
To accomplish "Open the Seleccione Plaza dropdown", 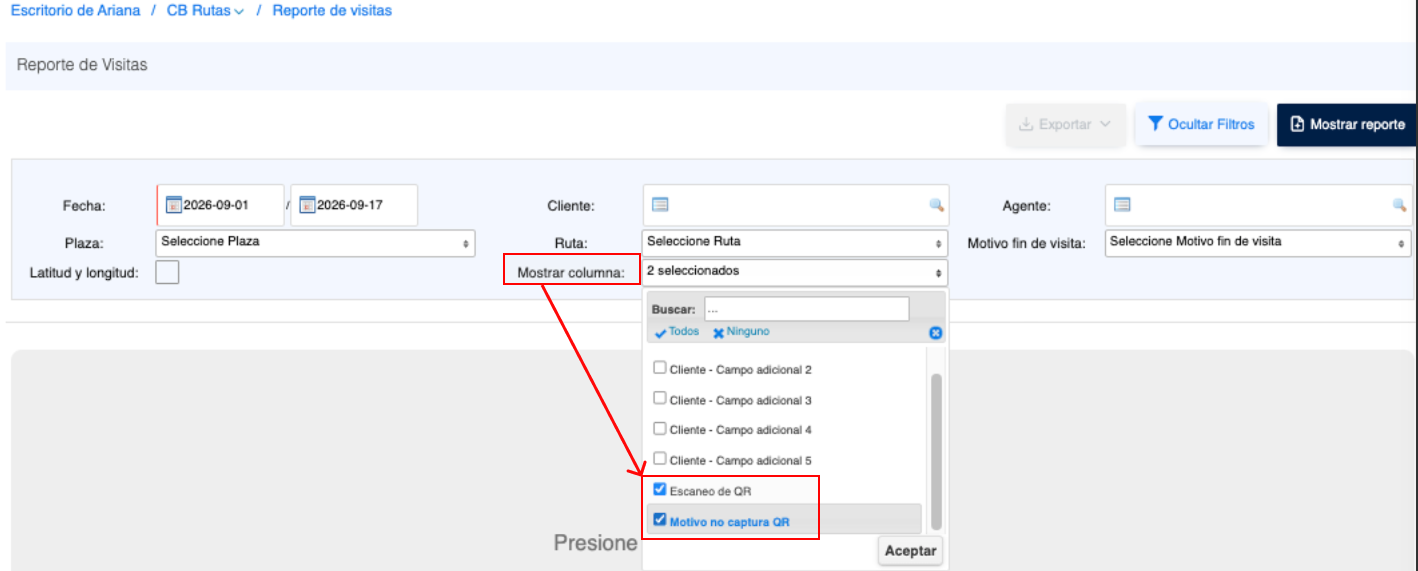I will coord(315,243).
